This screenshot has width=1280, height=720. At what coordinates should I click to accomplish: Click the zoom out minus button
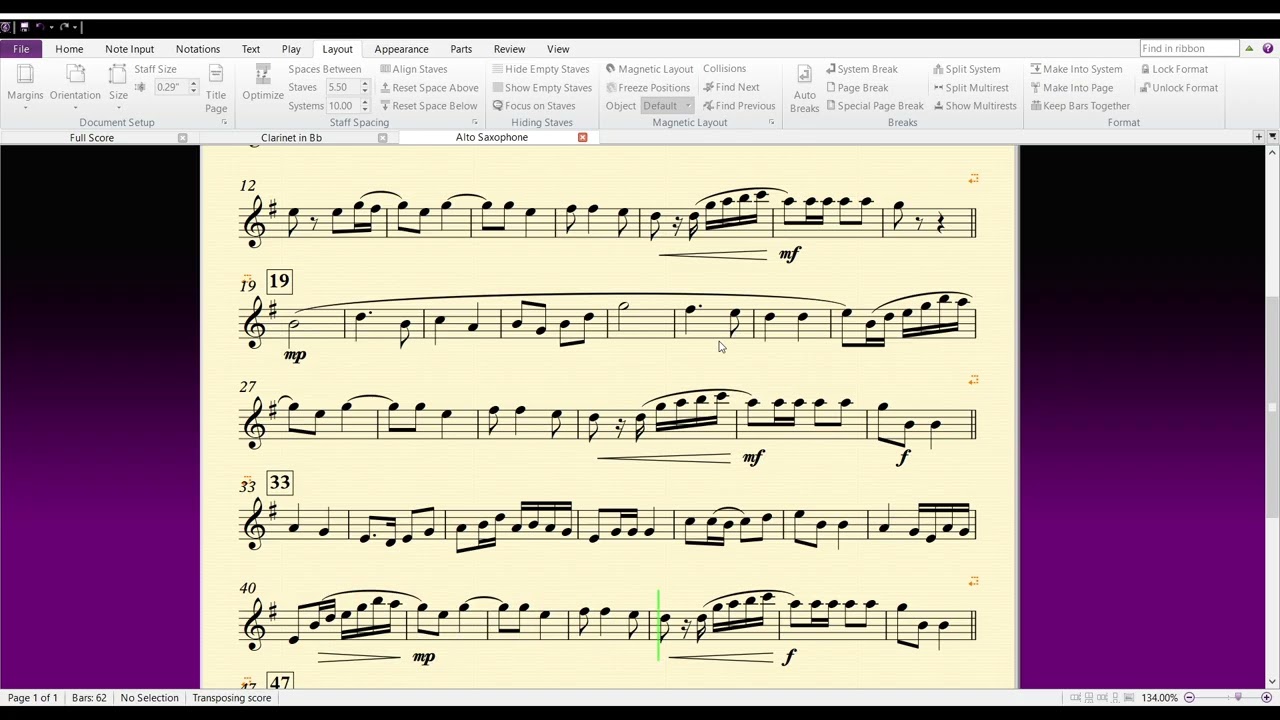coord(1189,698)
